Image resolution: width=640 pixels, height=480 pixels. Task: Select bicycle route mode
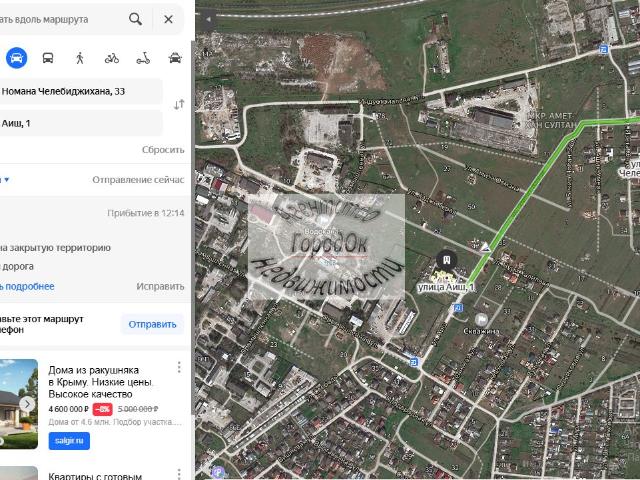click(x=111, y=58)
